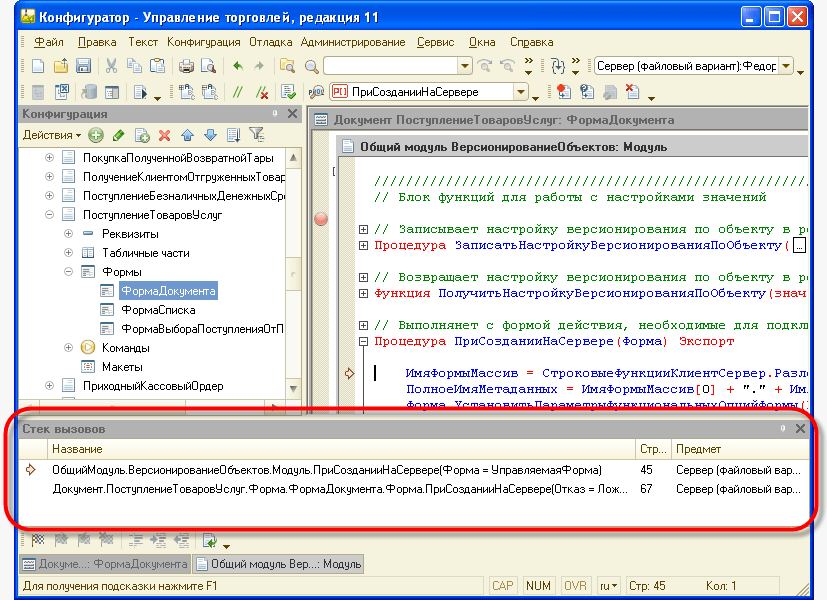Click the Название column header
Viewport: 827px width, 600px height.
pos(341,449)
